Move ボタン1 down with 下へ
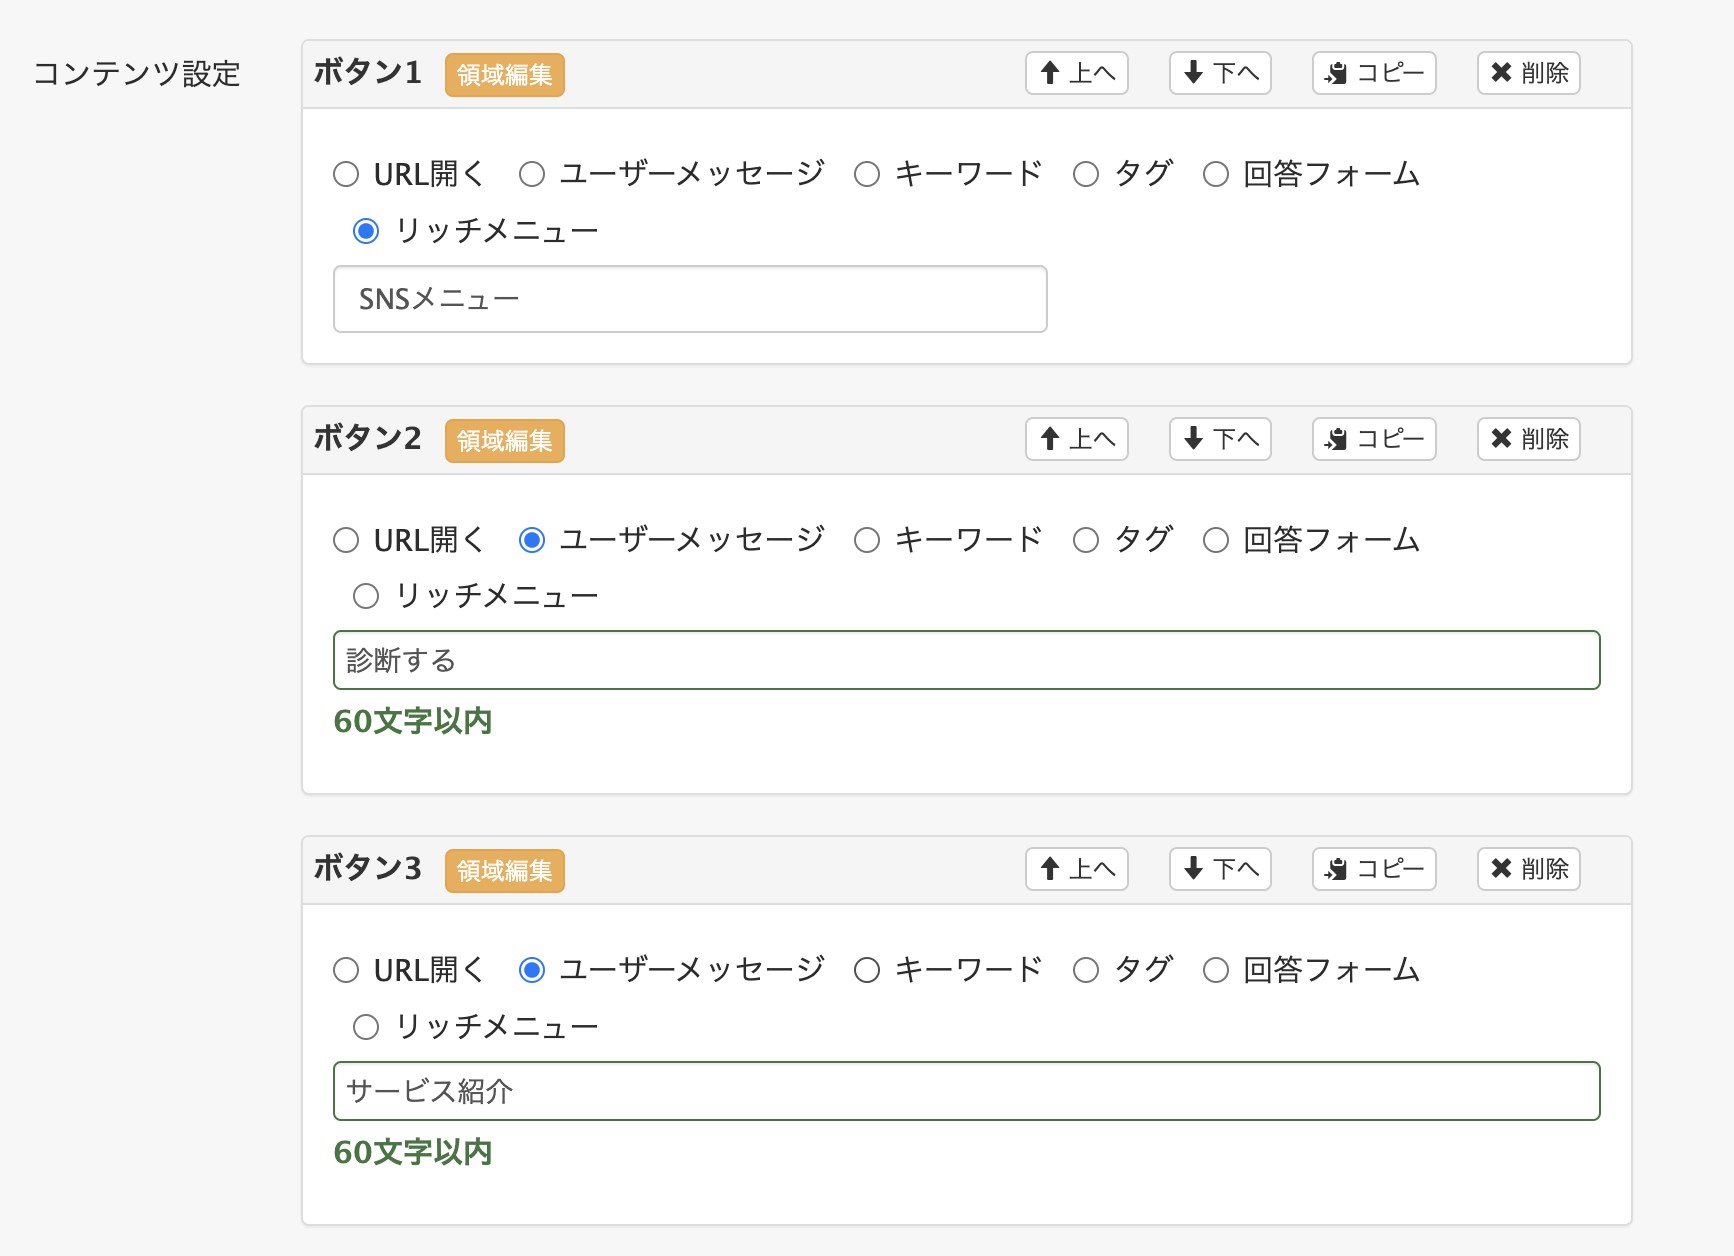Image resolution: width=1734 pixels, height=1256 pixels. (x=1220, y=73)
